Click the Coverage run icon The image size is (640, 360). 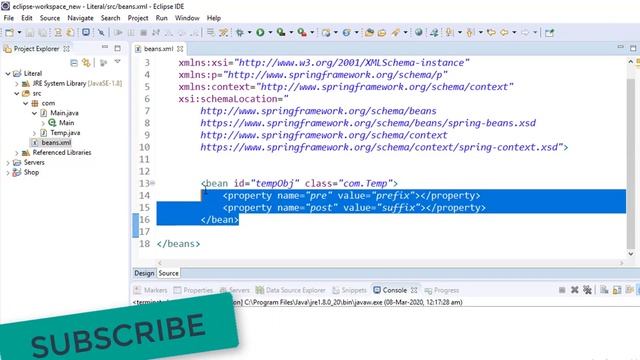281,33
